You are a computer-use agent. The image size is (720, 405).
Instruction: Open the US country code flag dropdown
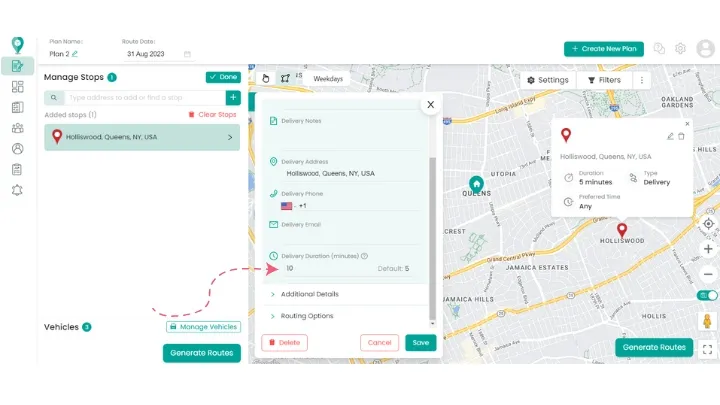click(x=287, y=206)
